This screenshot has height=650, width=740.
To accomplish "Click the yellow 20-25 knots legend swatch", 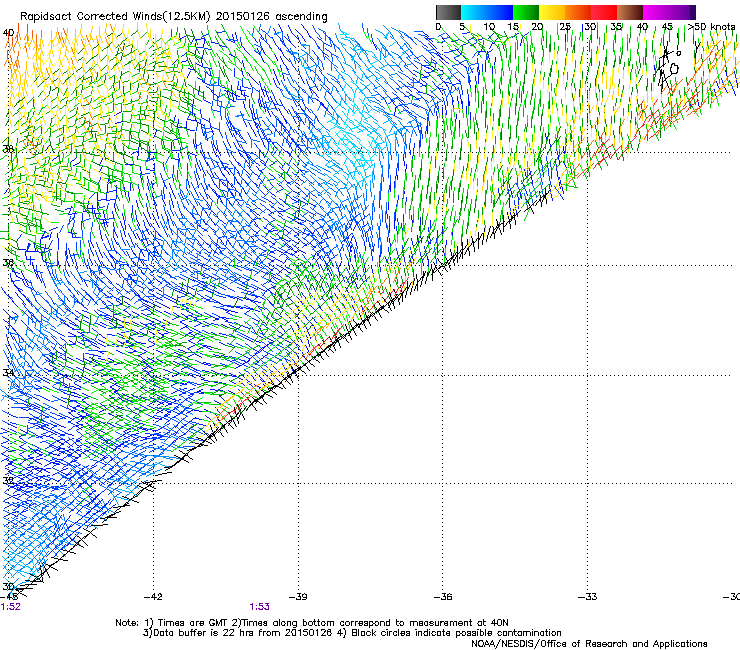I will pos(552,12).
